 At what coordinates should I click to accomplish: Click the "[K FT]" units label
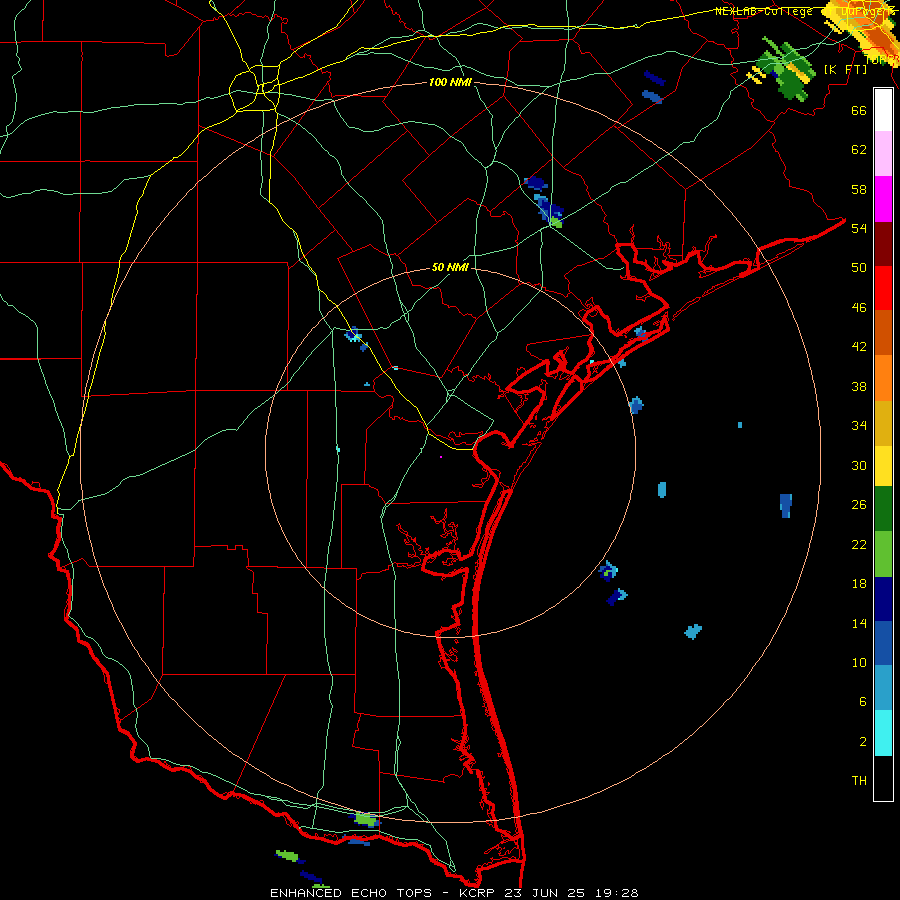click(x=845, y=69)
